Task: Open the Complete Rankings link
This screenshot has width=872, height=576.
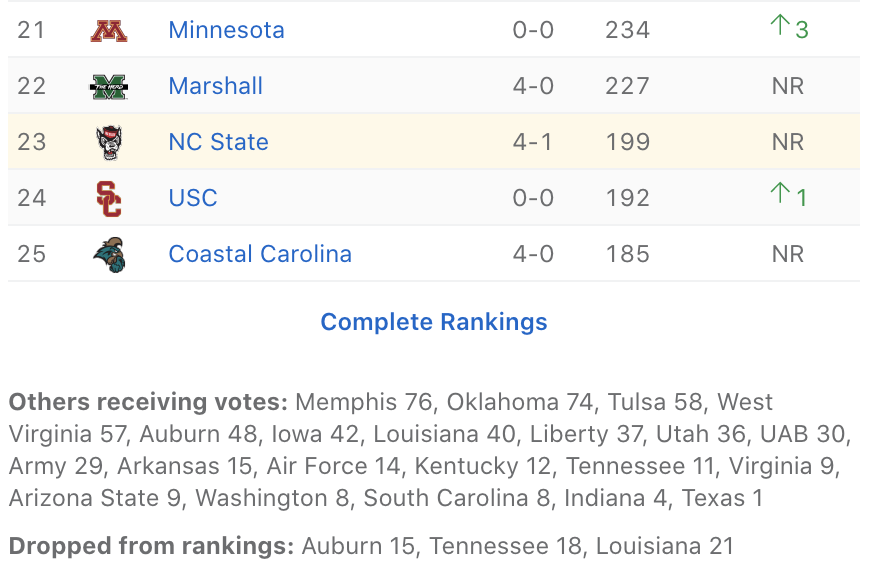Action: point(434,322)
